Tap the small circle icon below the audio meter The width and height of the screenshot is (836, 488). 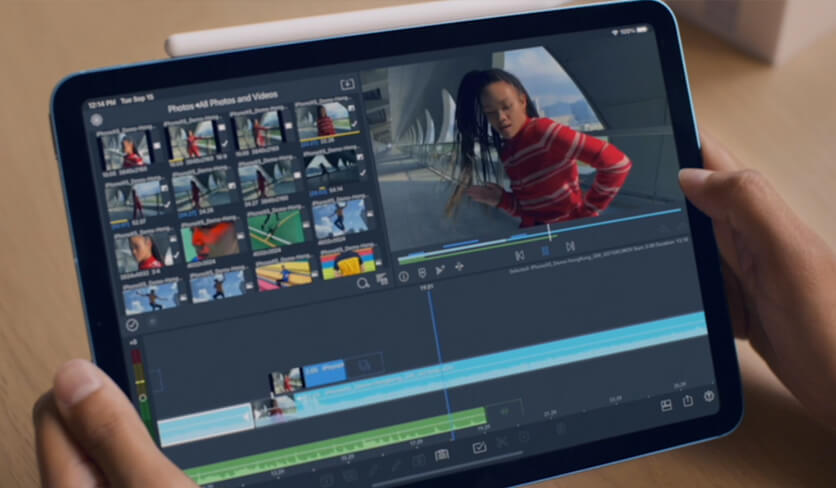(x=142, y=398)
